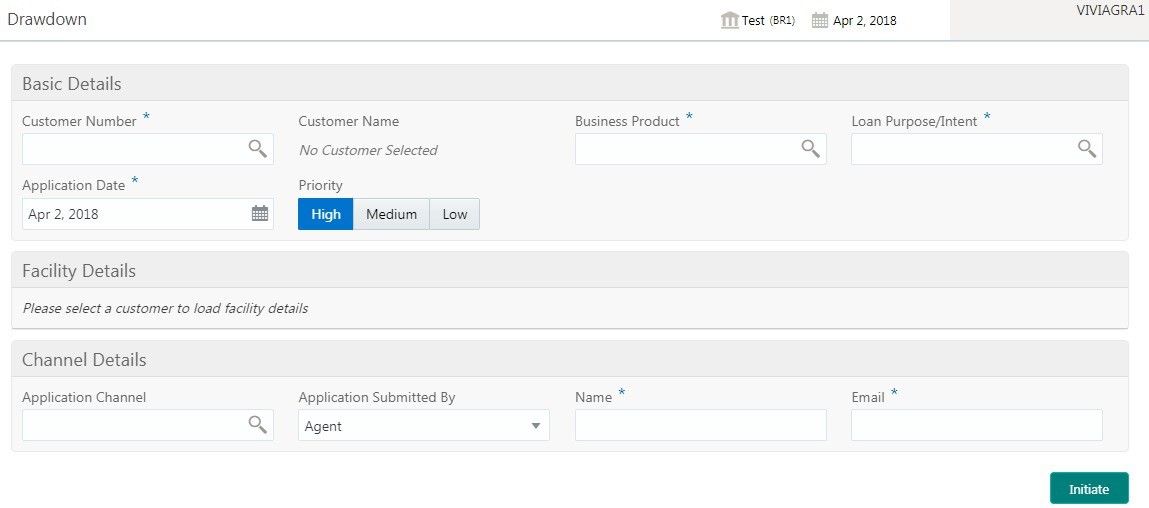
Task: Focus the Business Product input field
Action: tap(686, 149)
